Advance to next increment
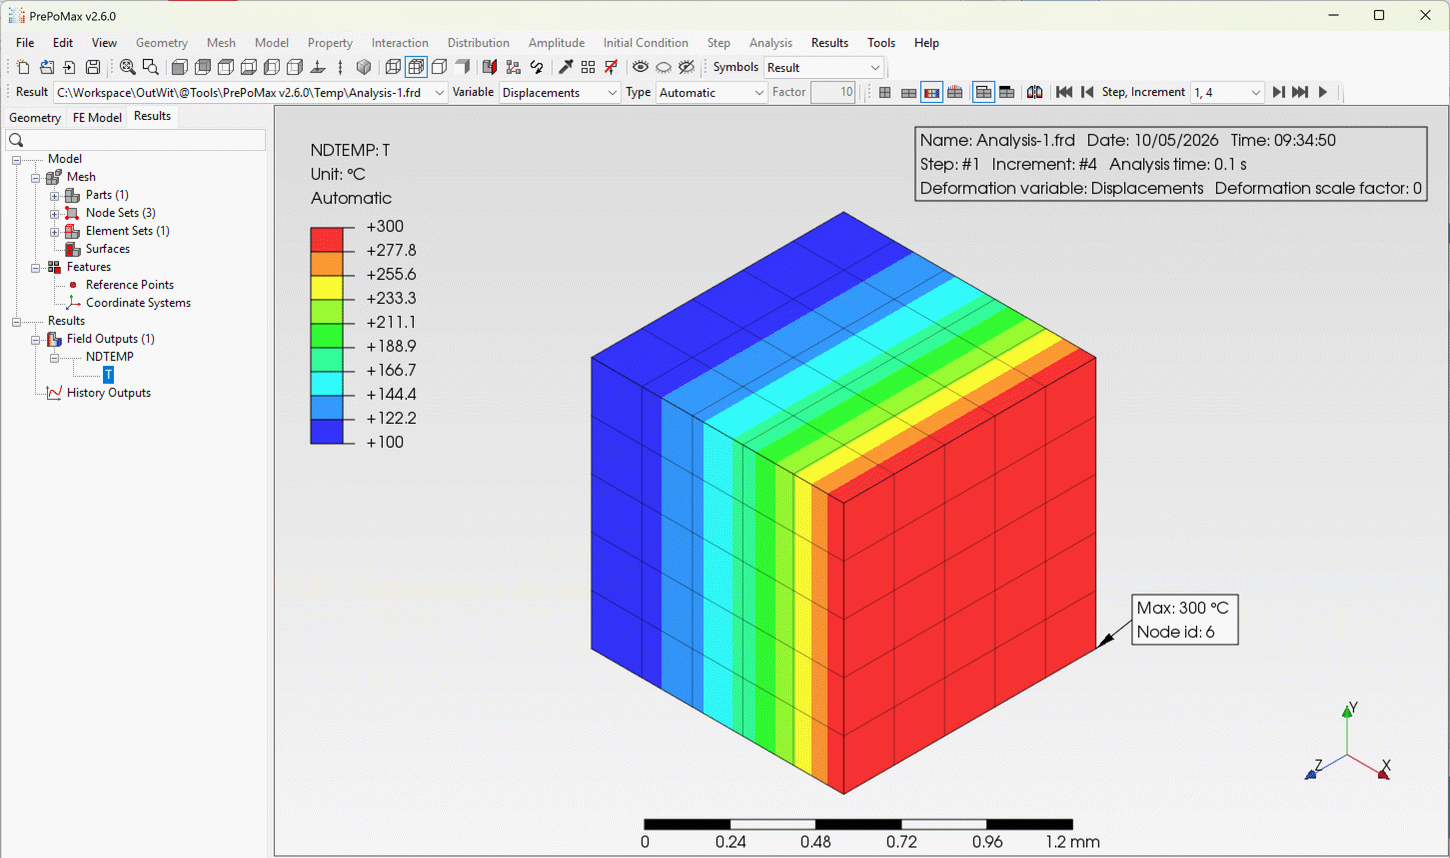The width and height of the screenshot is (1450, 858). point(1278,92)
